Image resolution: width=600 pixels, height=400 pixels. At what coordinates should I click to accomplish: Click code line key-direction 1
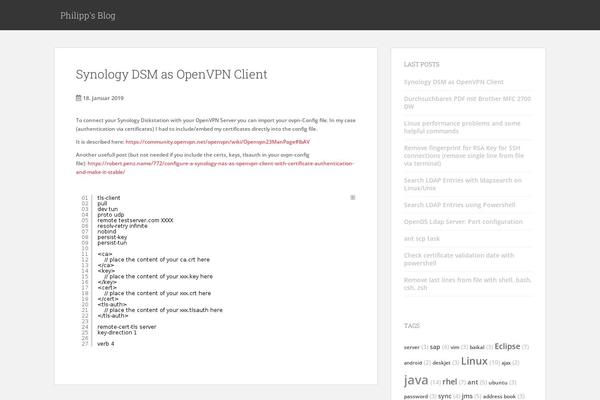point(117,333)
